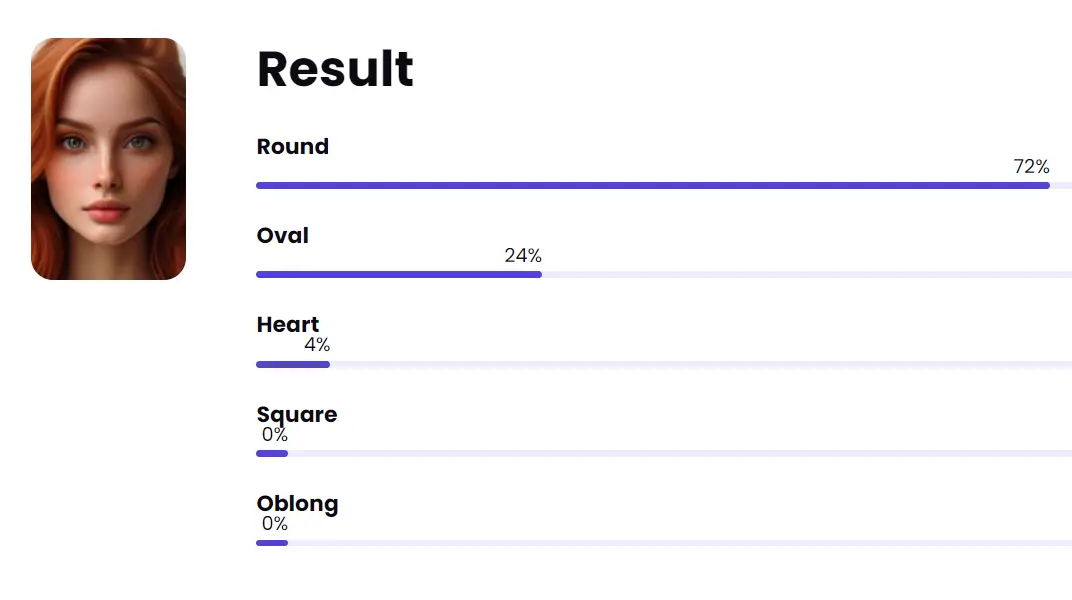Click the 0% value under Square

275,435
